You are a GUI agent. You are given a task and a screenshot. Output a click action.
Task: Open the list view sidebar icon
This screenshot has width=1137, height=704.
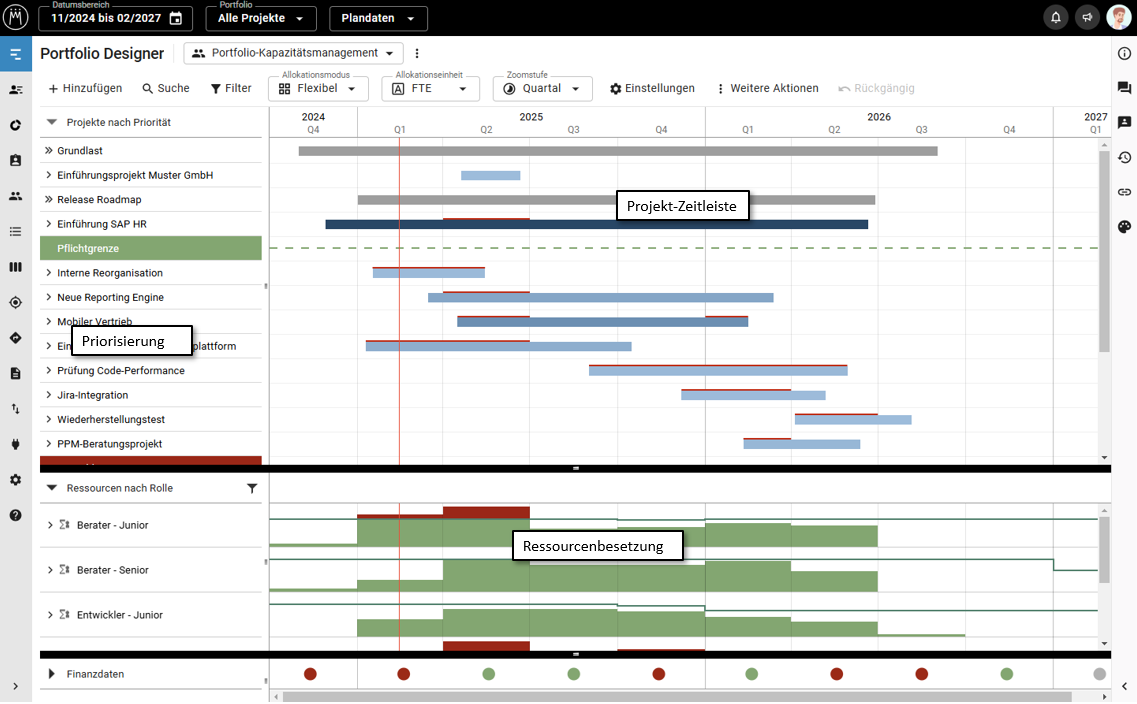pos(15,231)
